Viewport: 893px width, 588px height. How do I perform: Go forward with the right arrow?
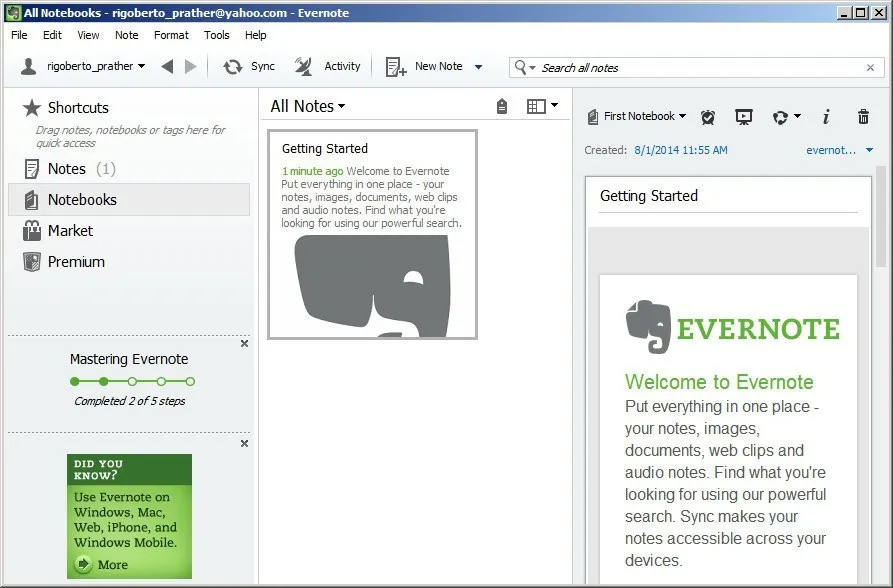tap(191, 67)
